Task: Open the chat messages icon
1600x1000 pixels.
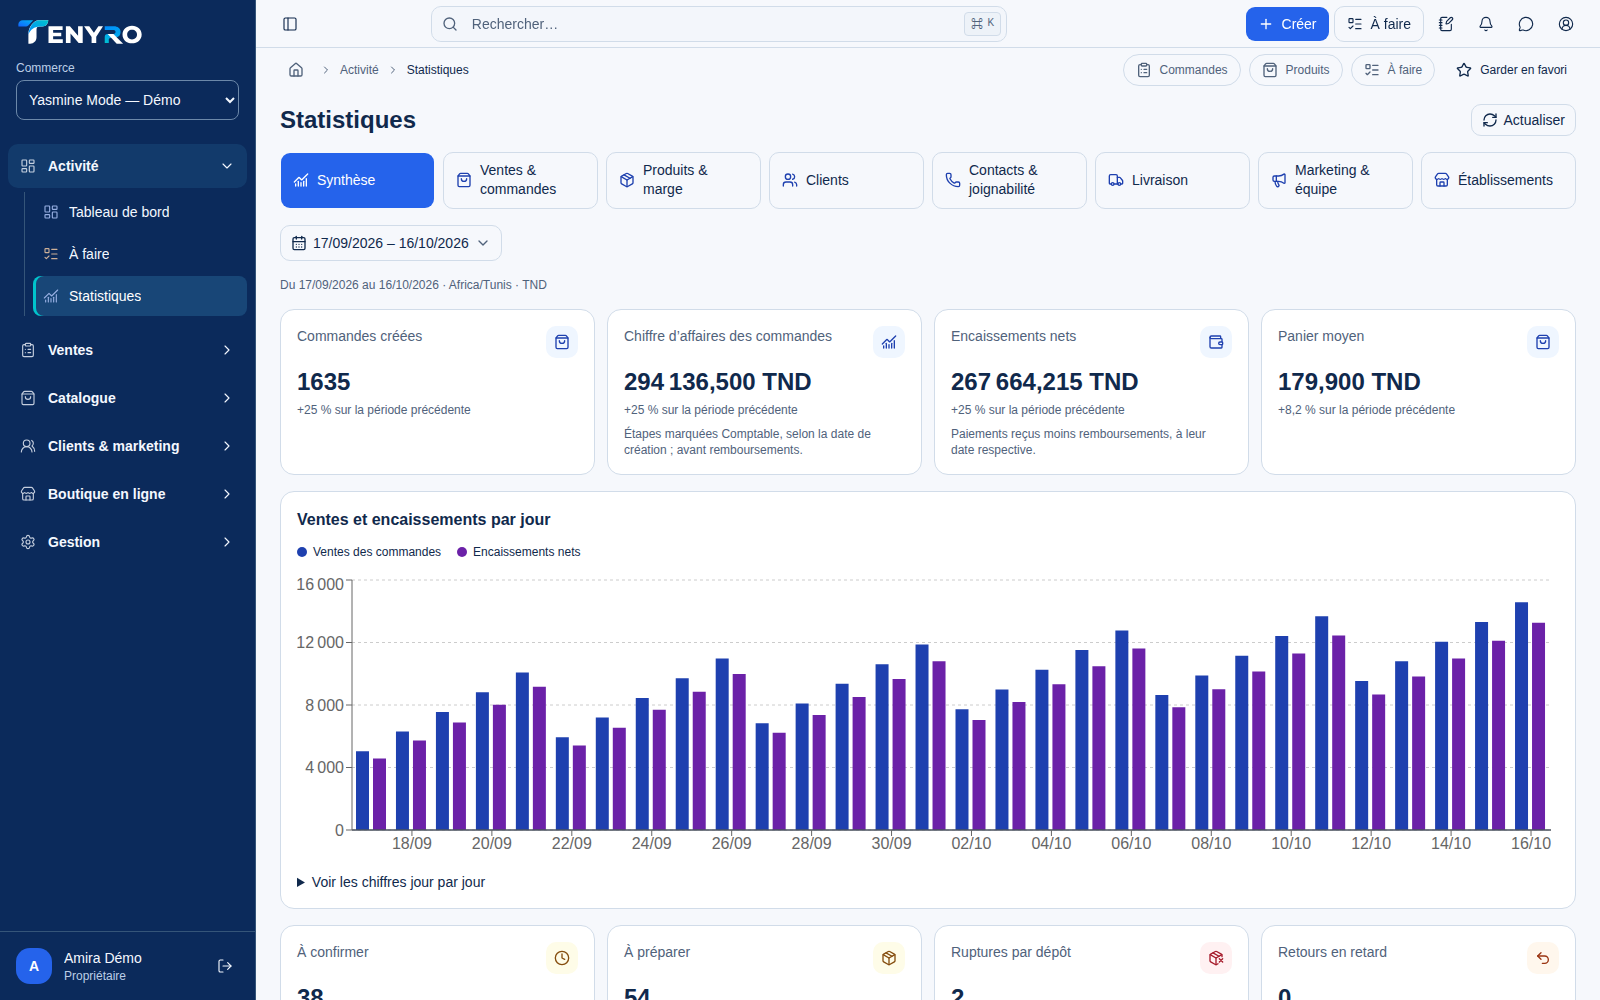Action: 1526,24
